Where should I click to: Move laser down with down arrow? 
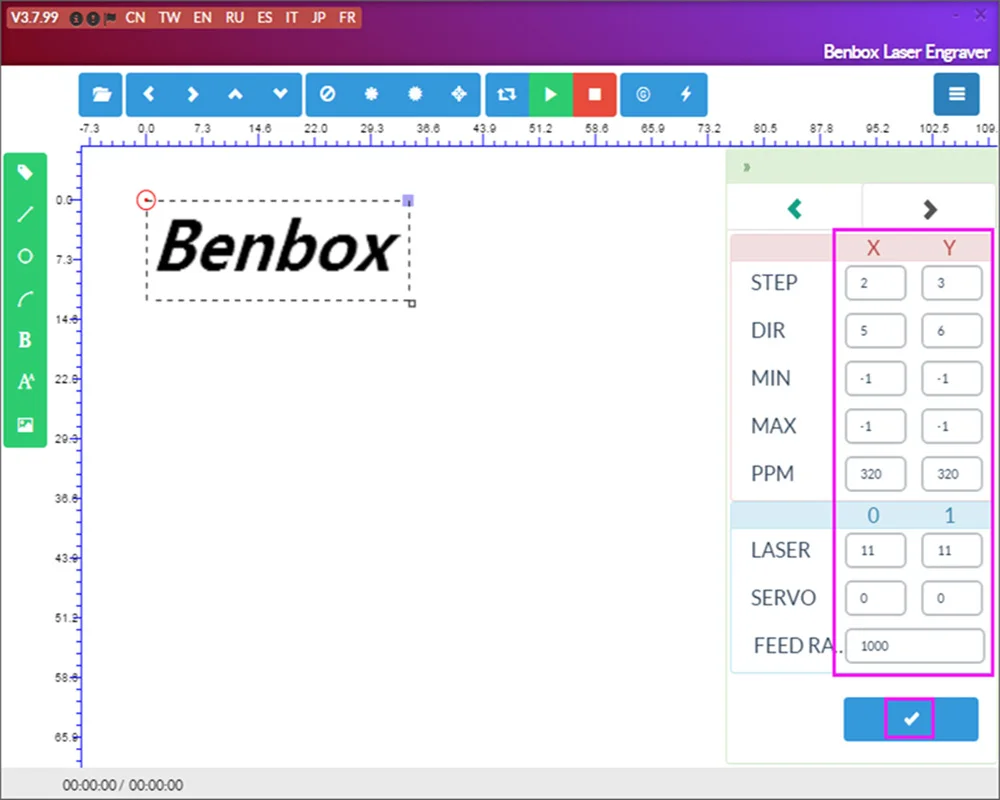pos(280,94)
